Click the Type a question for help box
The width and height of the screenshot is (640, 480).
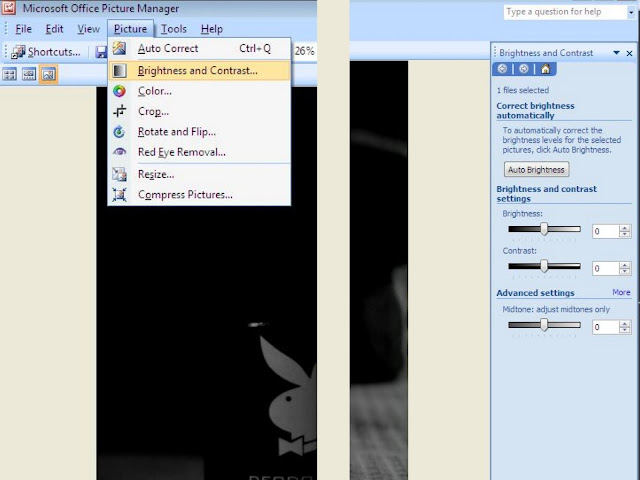565,12
